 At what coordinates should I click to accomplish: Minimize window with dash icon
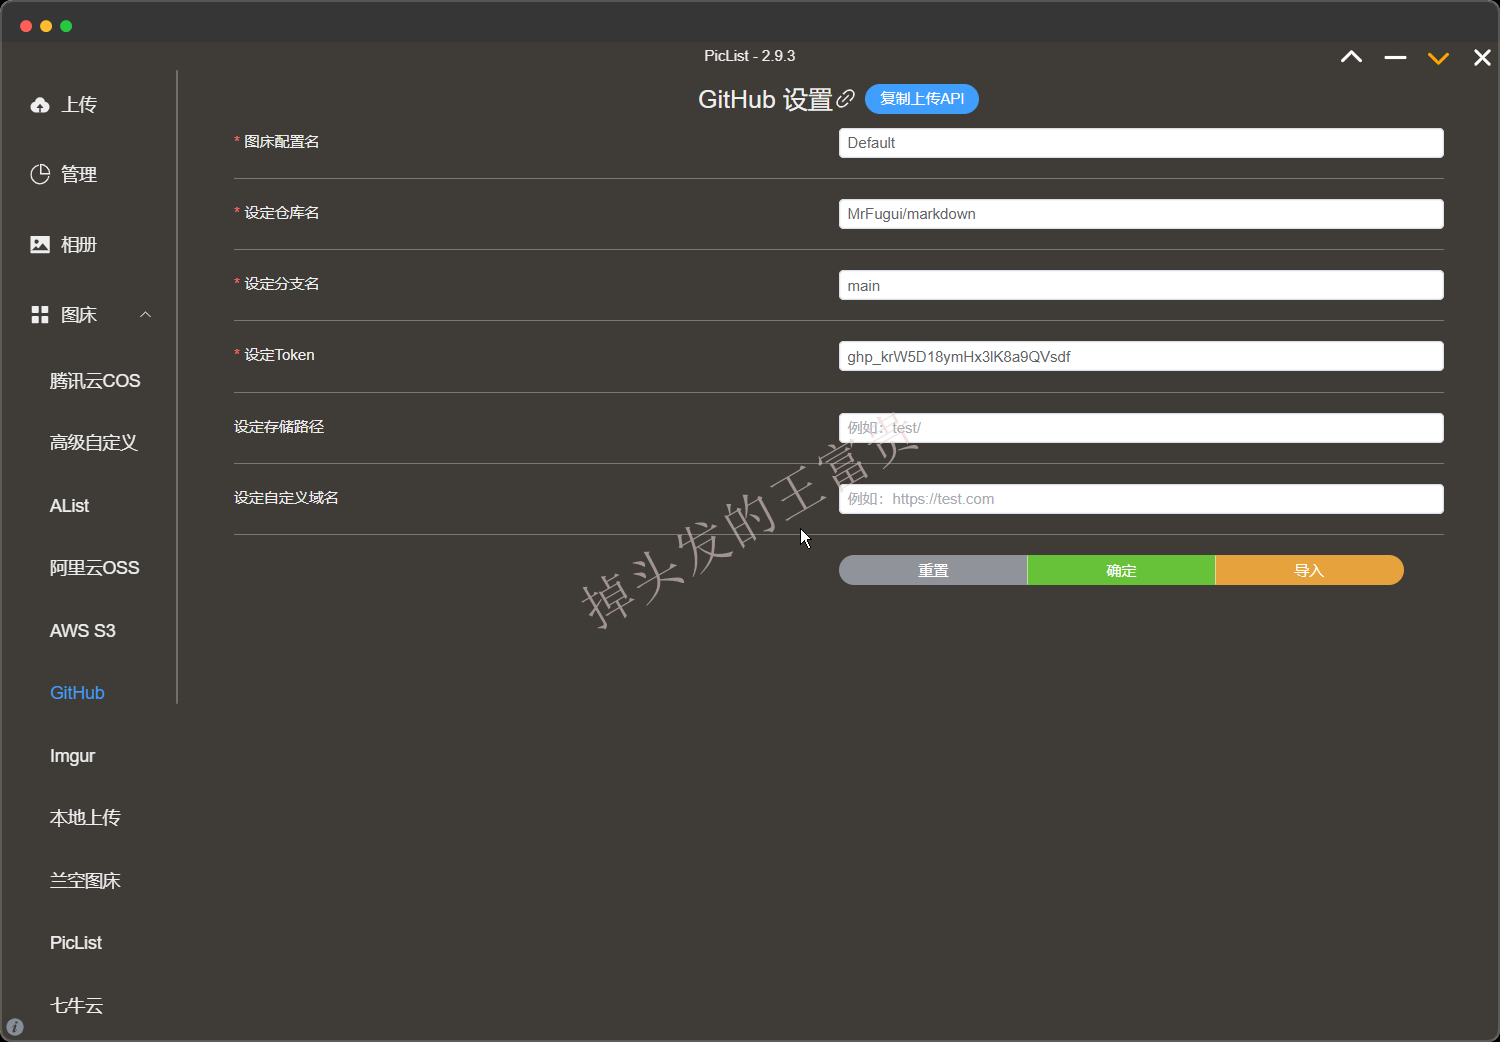coord(1395,58)
